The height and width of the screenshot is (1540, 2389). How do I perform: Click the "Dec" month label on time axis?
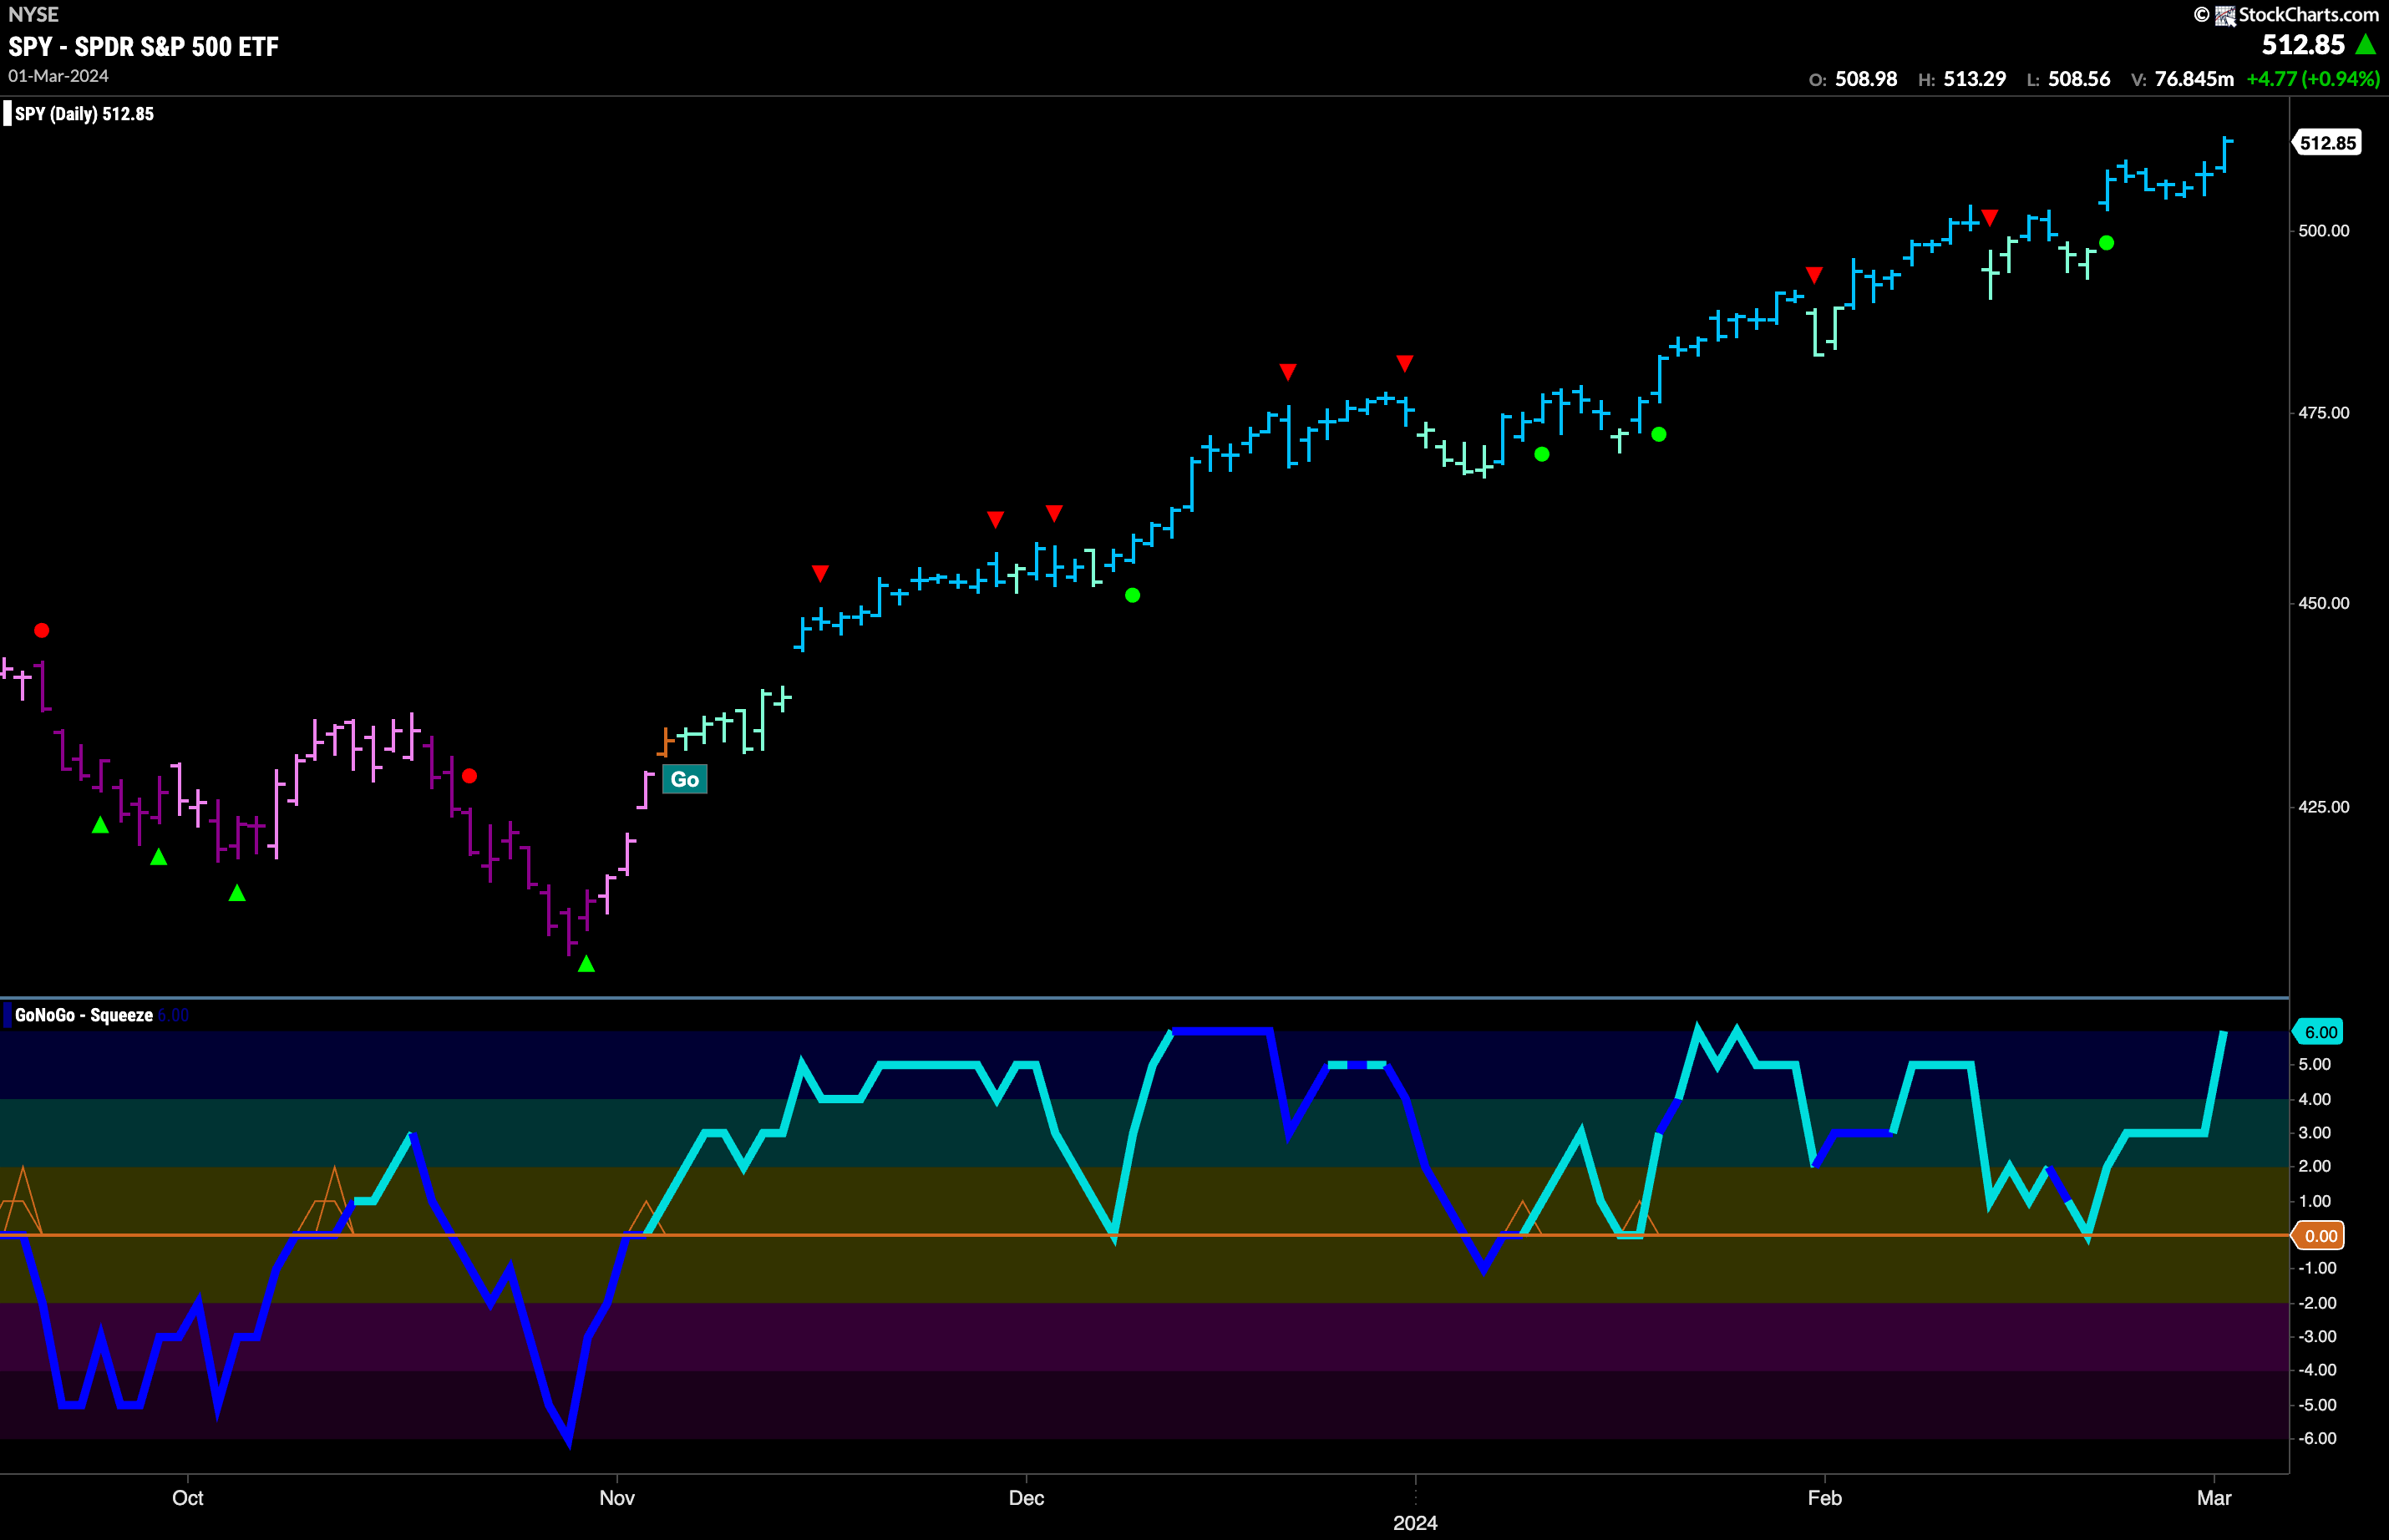click(1026, 1498)
